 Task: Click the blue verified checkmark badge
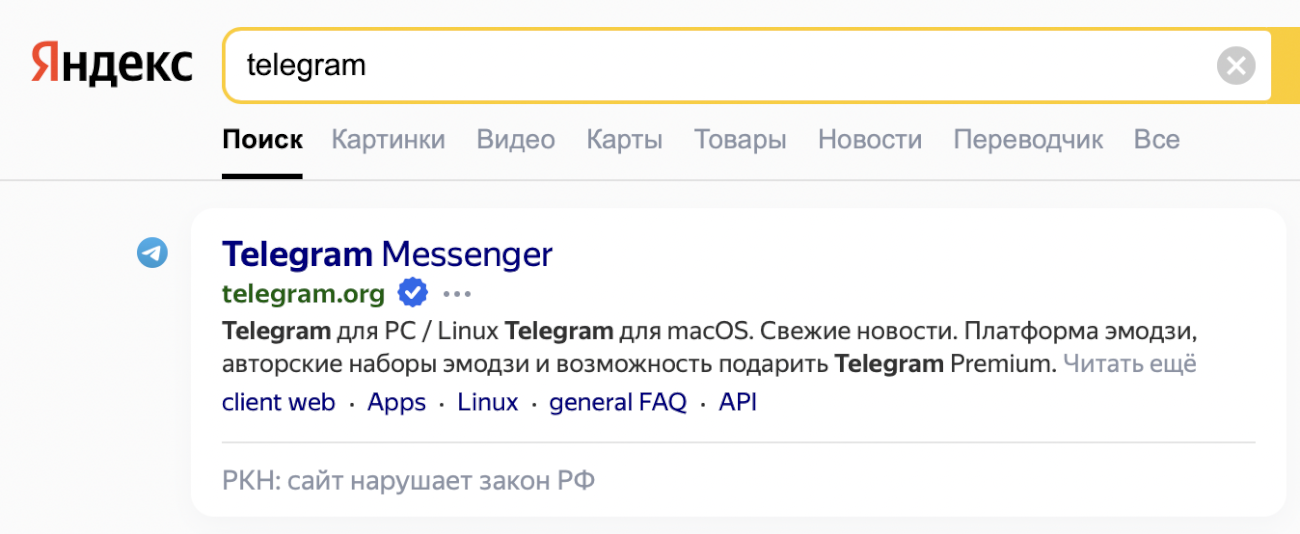tap(412, 293)
